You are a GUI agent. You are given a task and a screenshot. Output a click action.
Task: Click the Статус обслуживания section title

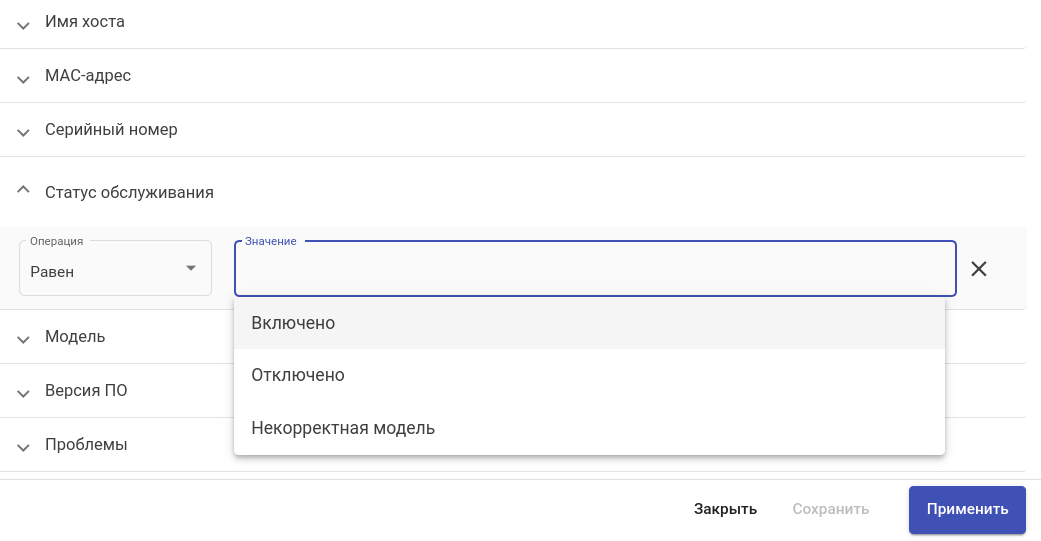[129, 192]
